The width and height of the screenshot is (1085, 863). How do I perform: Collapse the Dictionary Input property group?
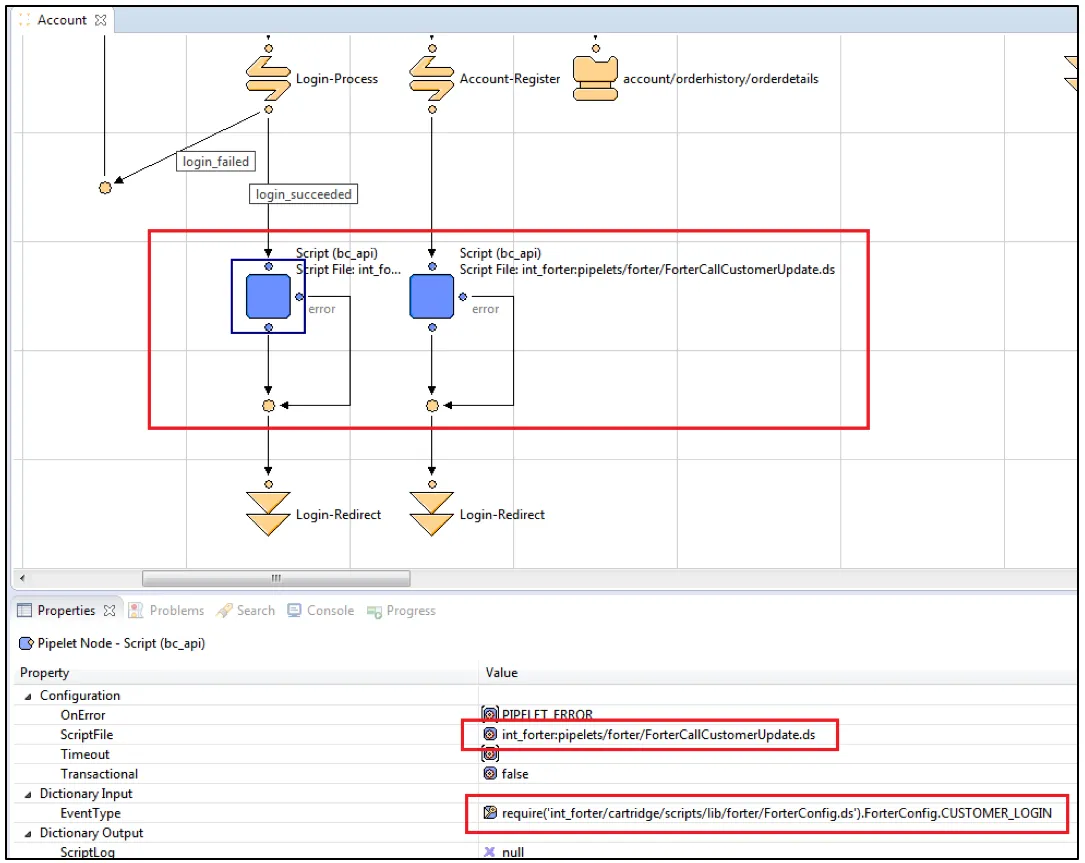coord(28,794)
